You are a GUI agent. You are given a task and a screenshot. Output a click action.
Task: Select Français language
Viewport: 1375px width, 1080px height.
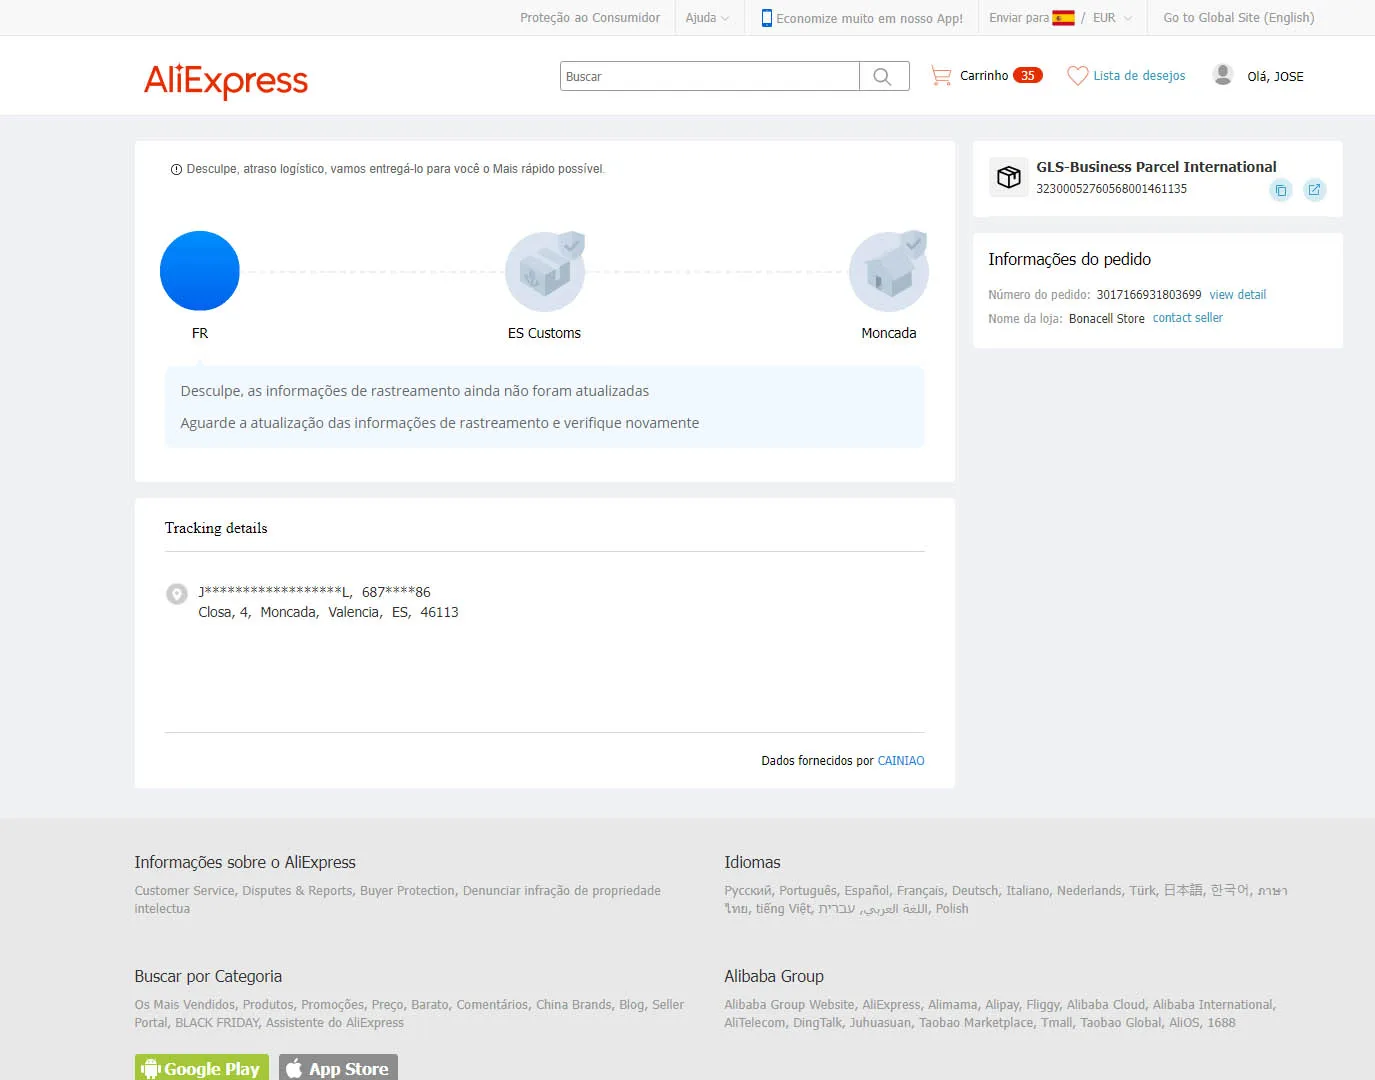pos(920,891)
